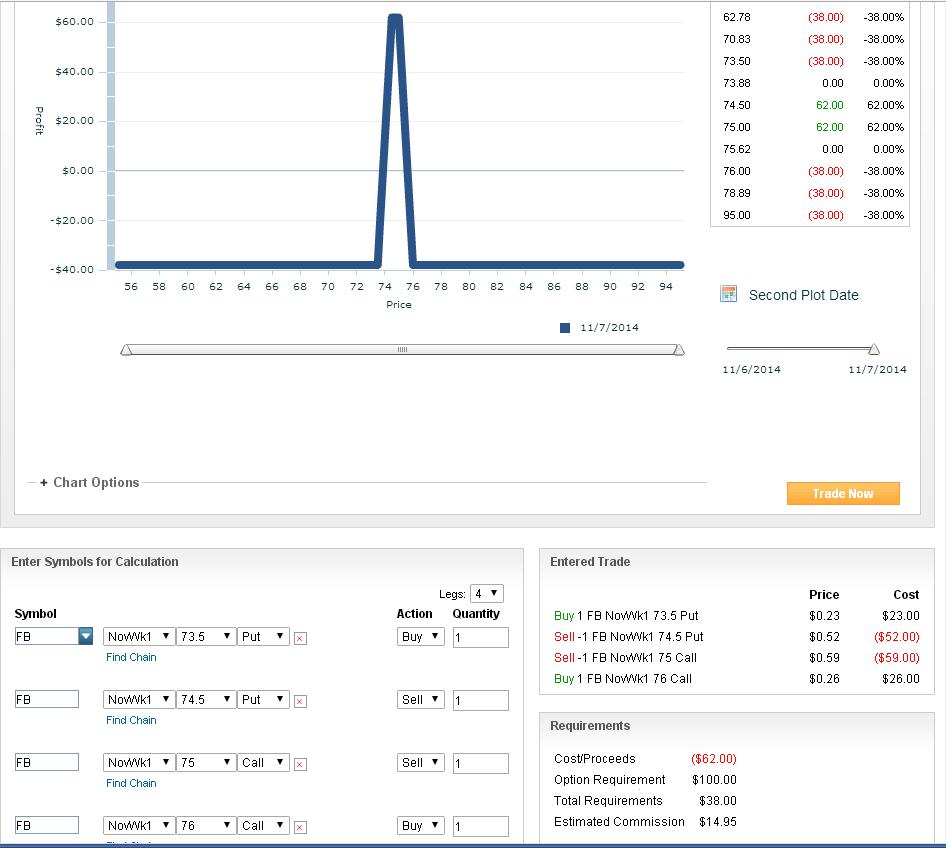Delete the 74.5 Put leg via red X

(300, 701)
